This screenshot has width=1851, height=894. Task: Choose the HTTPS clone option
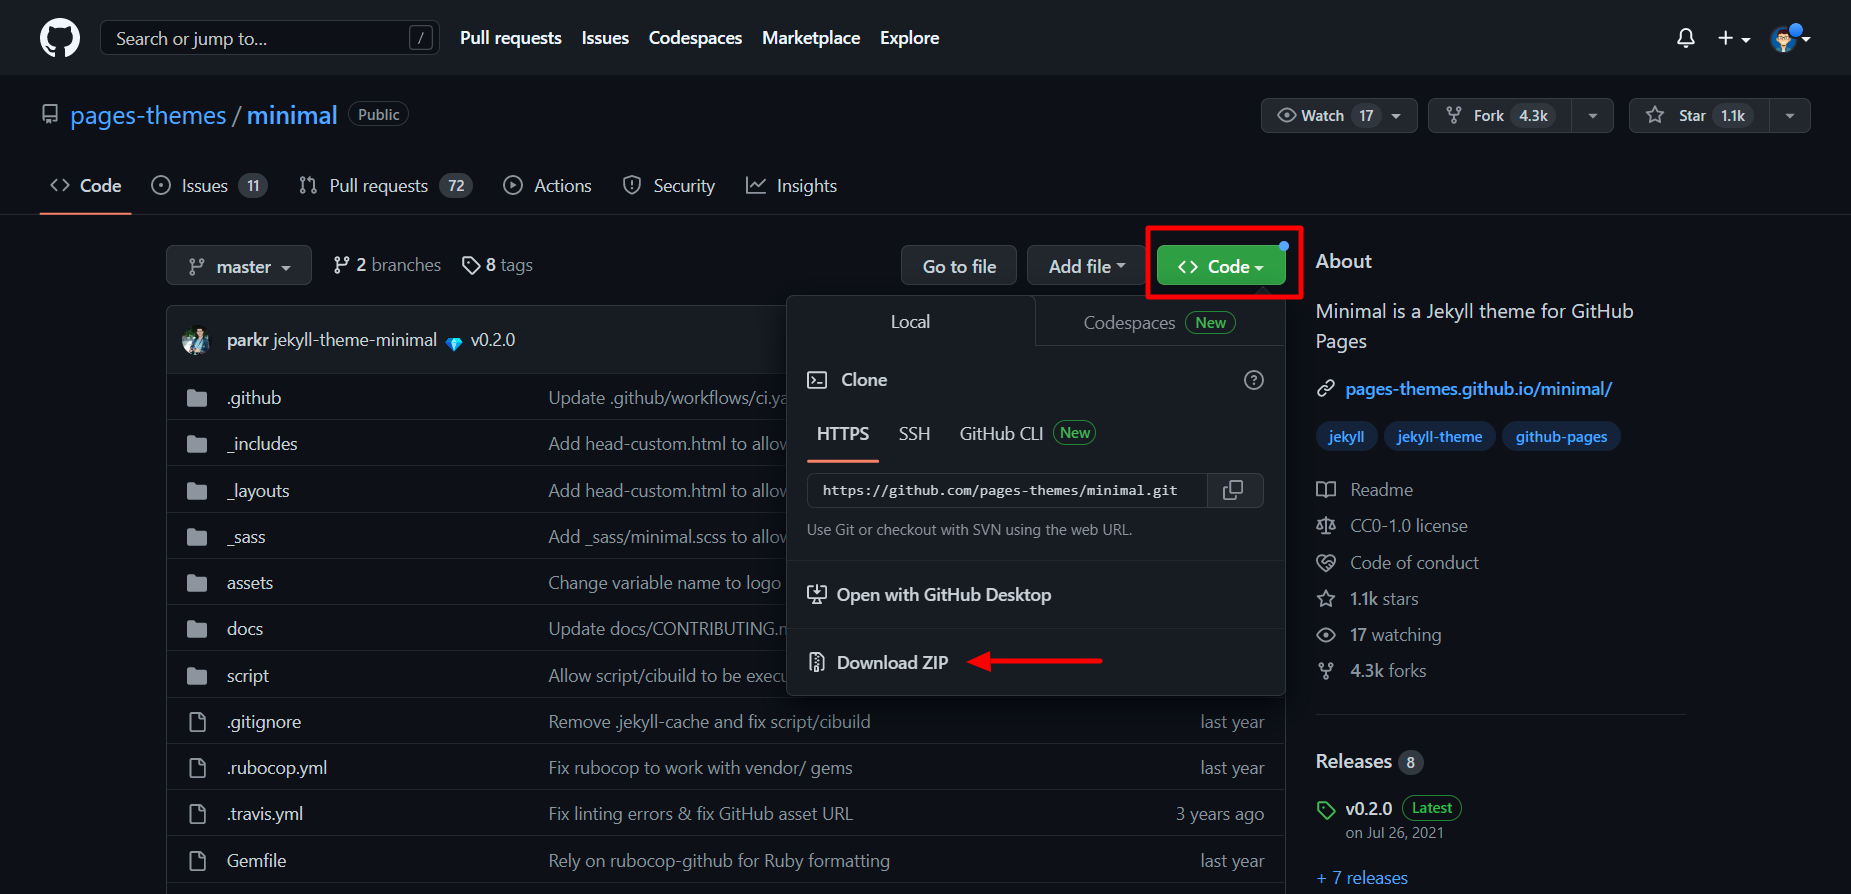[843, 434]
